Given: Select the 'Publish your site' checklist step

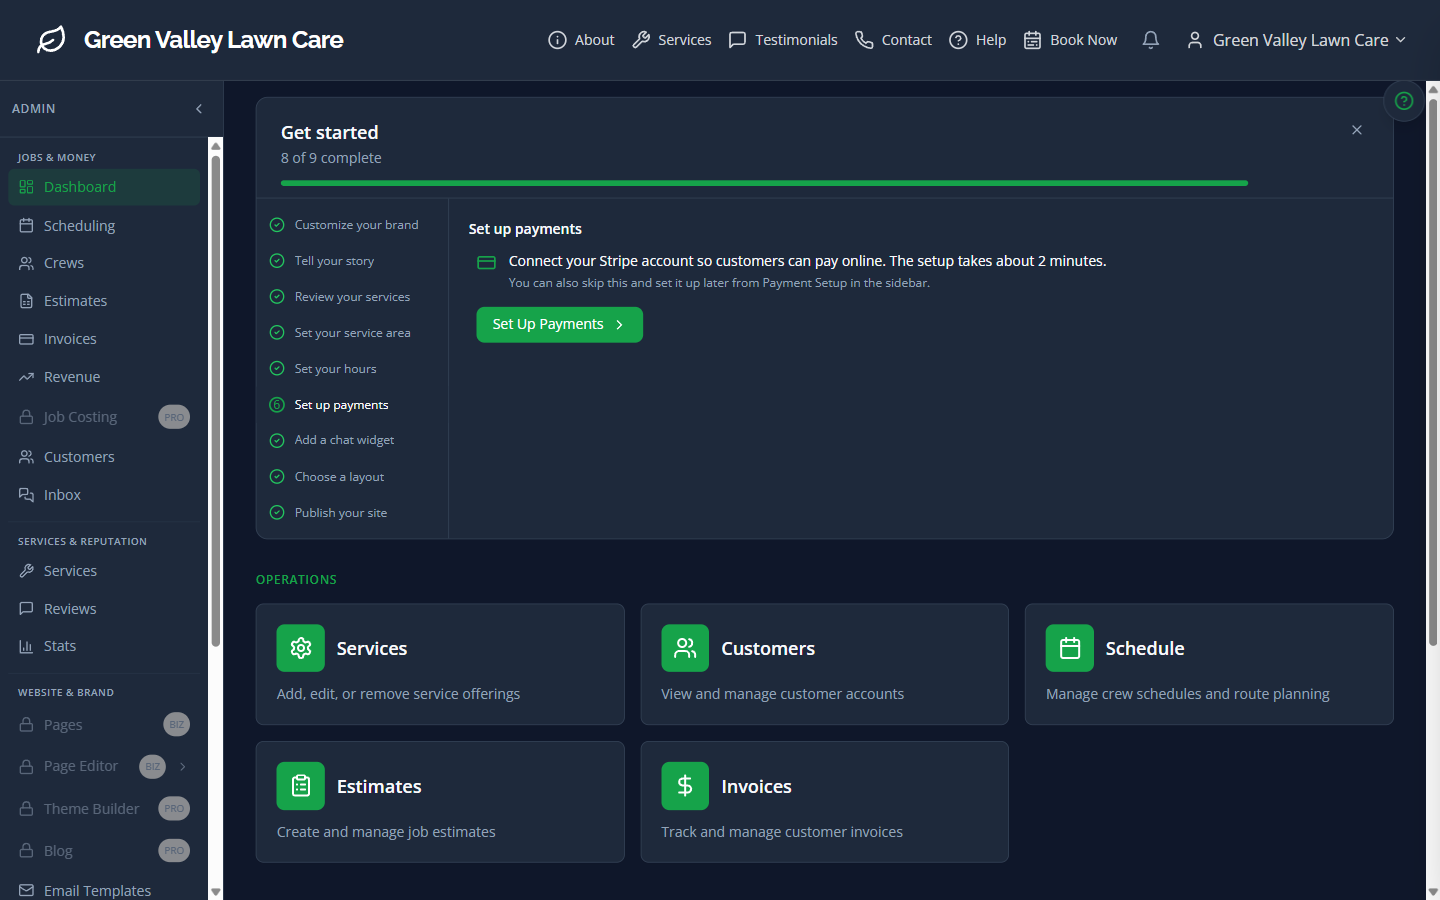Looking at the screenshot, I should tap(340, 513).
